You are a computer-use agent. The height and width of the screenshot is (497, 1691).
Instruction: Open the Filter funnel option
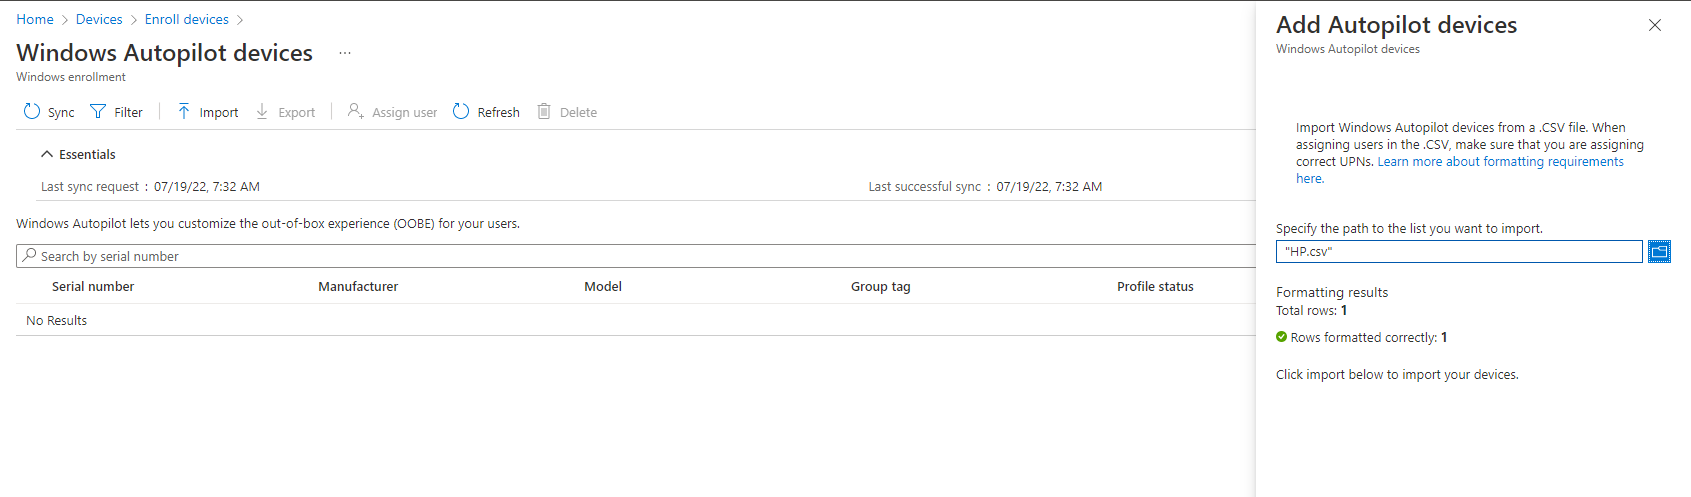tap(98, 112)
